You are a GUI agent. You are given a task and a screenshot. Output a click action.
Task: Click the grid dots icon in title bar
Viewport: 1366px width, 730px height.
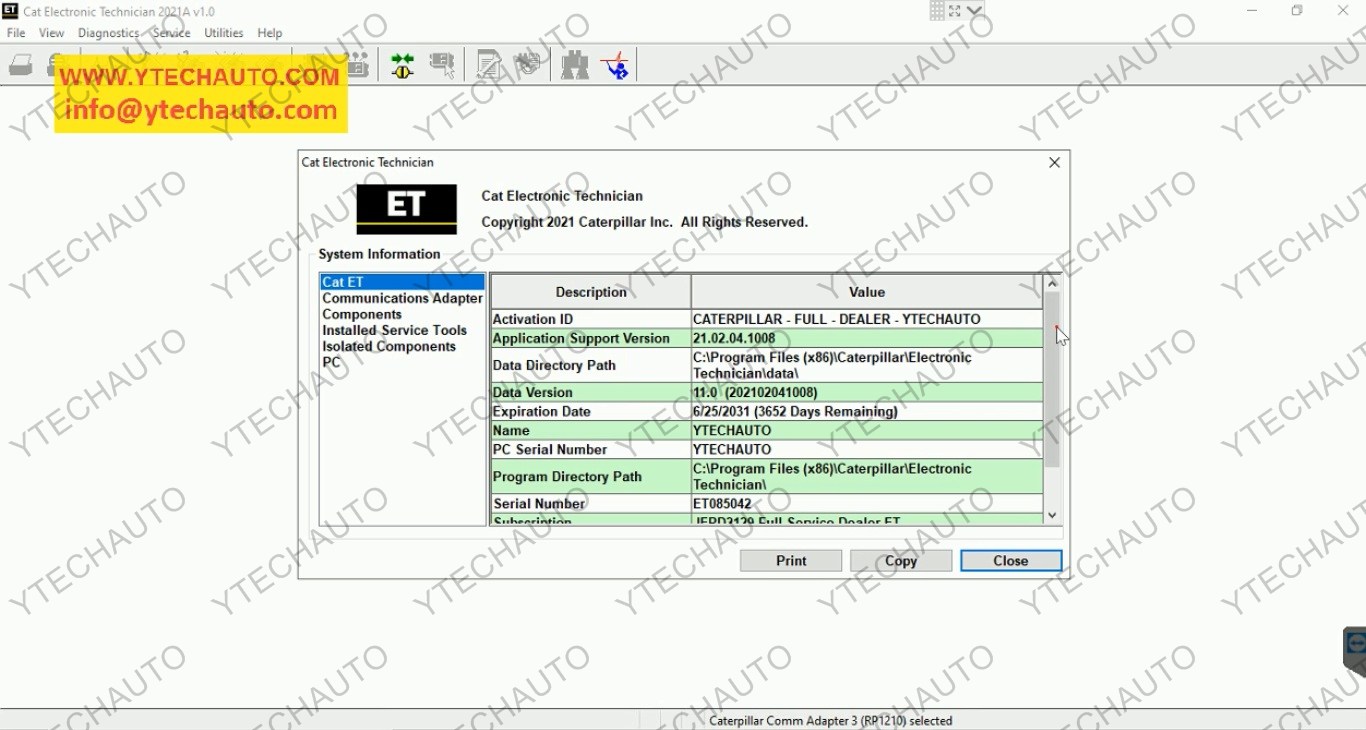click(937, 11)
